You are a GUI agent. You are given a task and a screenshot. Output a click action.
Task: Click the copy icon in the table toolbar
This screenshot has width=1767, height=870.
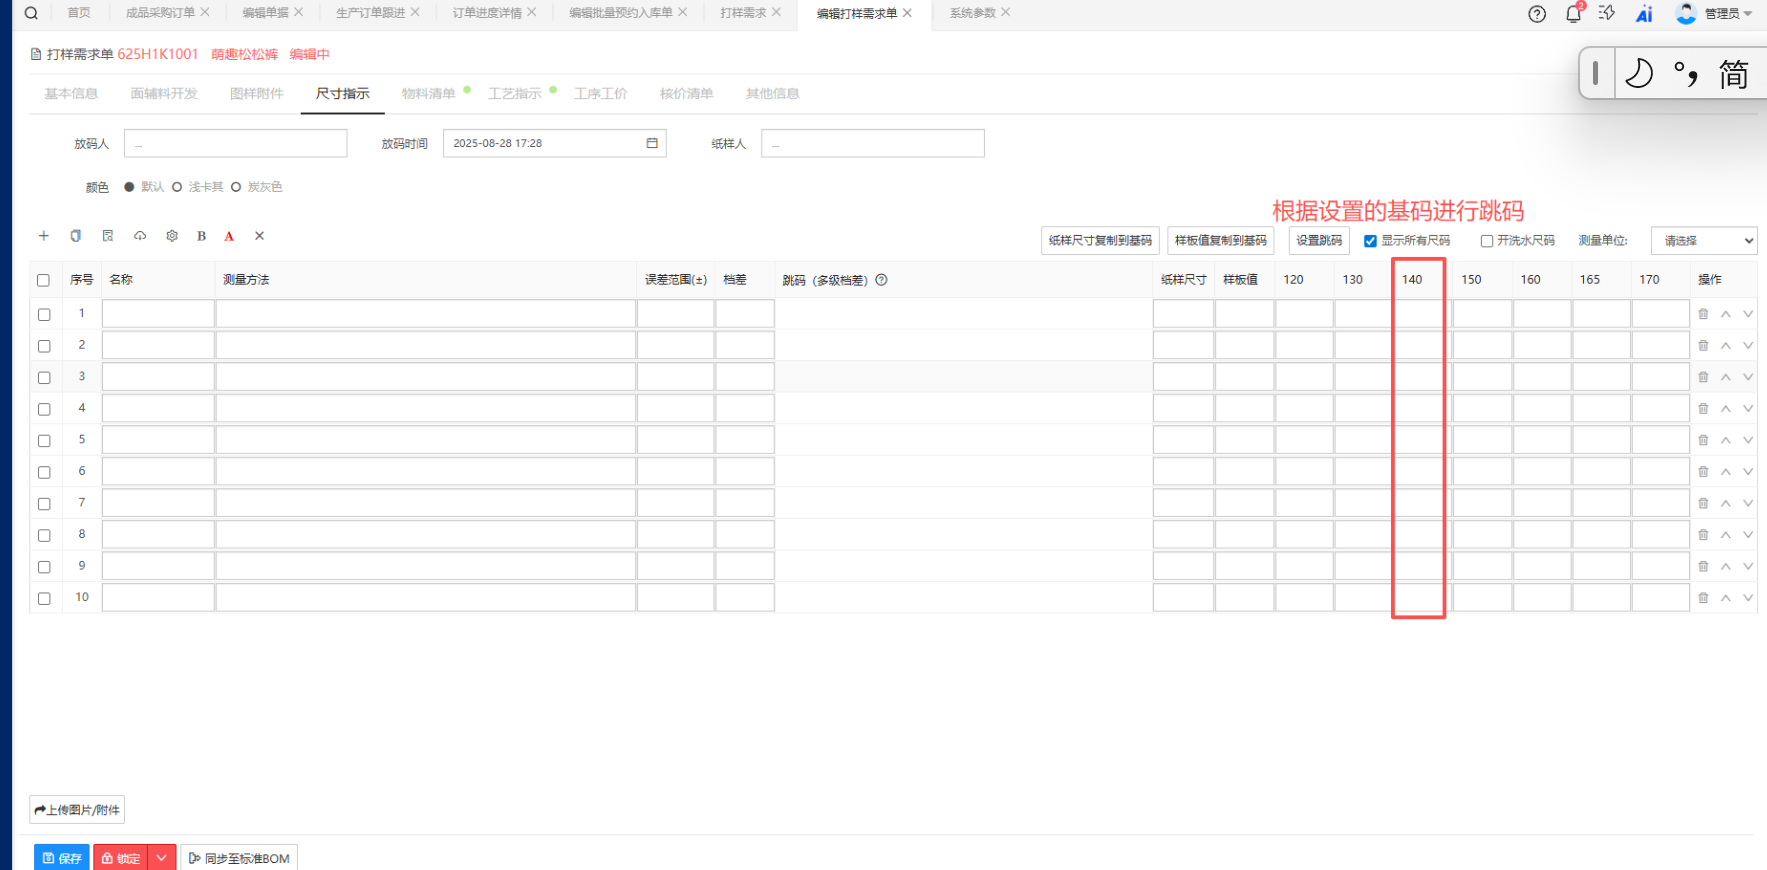click(75, 236)
